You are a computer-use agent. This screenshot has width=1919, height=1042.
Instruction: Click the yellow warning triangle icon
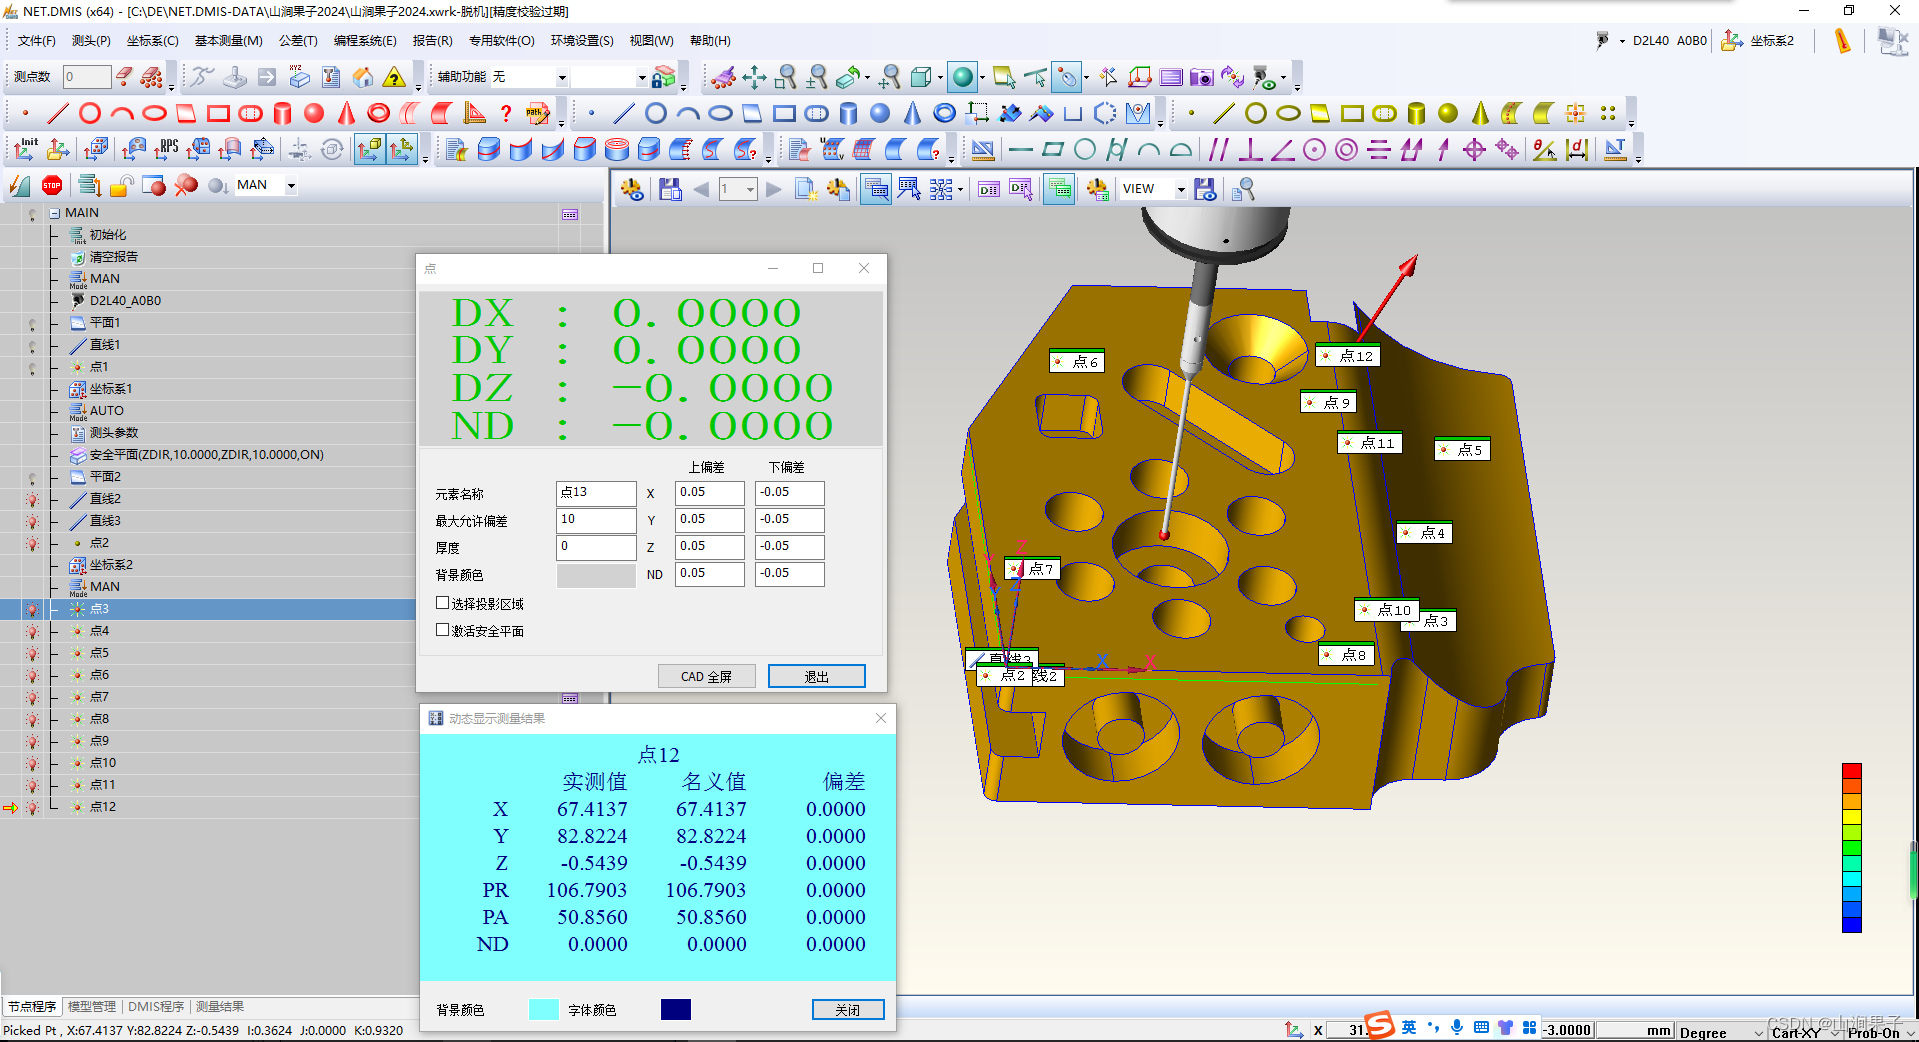[395, 77]
